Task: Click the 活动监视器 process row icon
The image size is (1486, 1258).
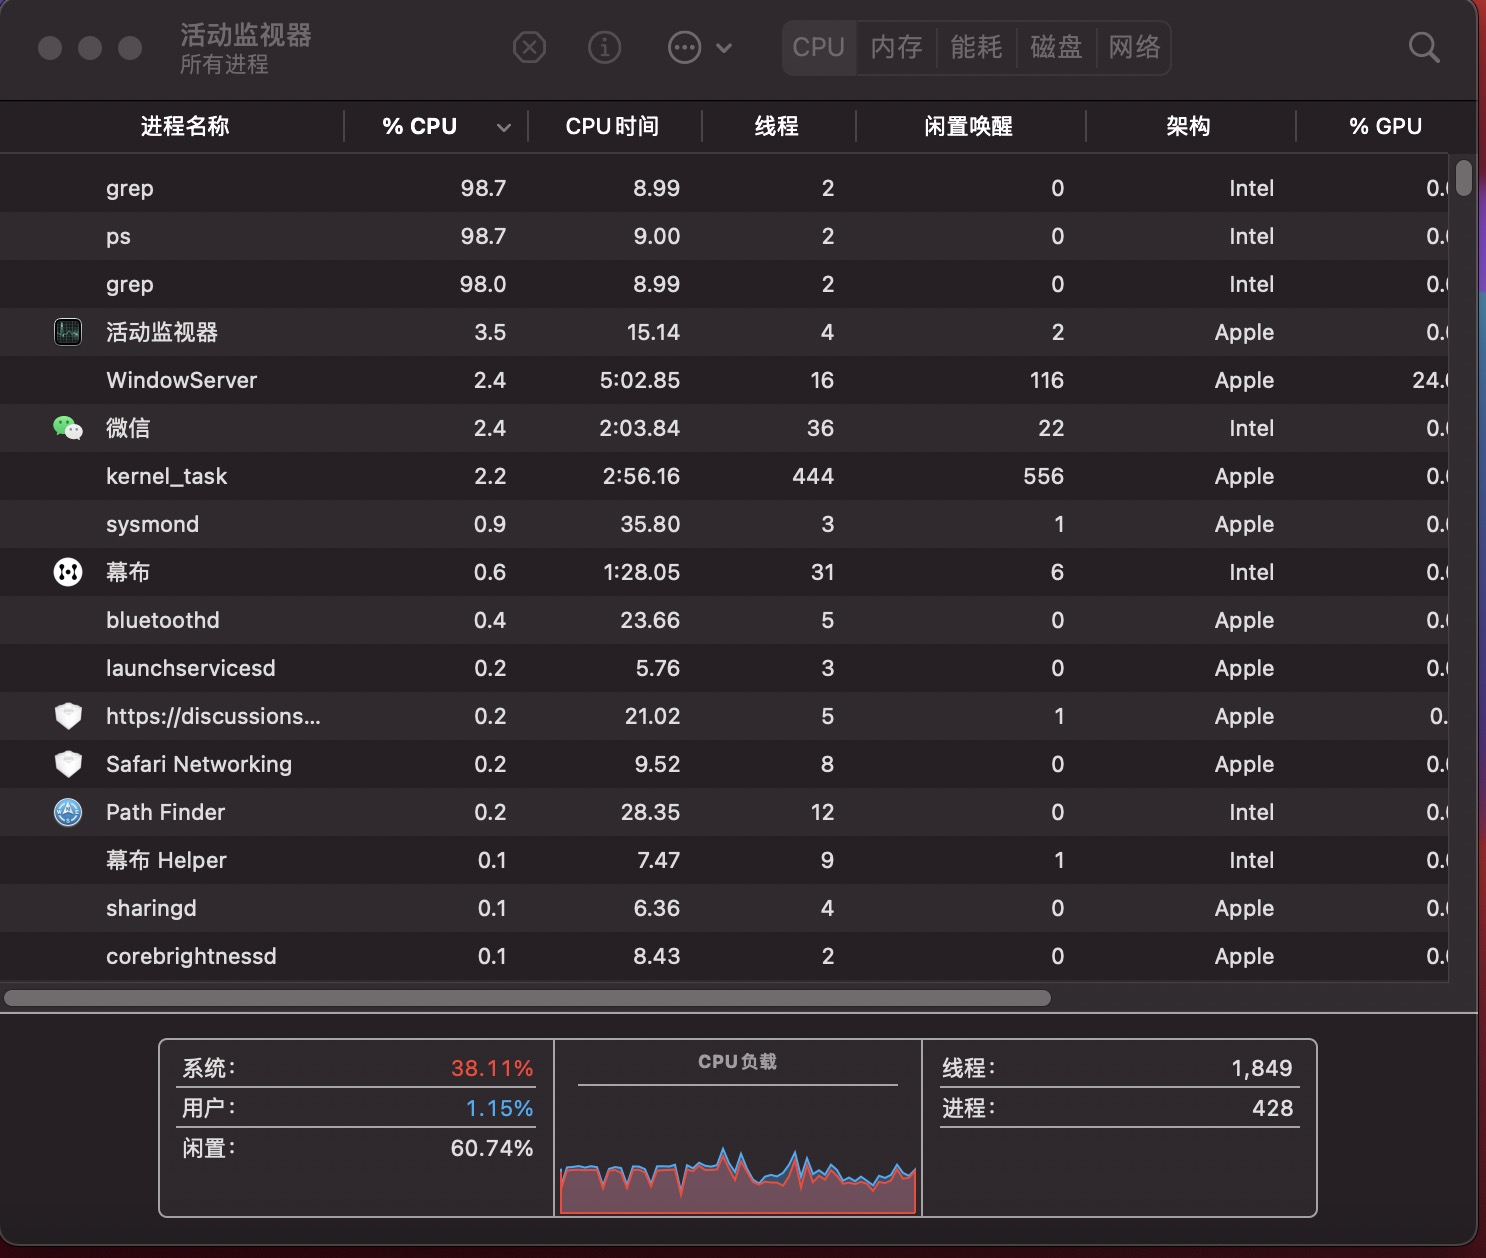Action: pos(68,332)
